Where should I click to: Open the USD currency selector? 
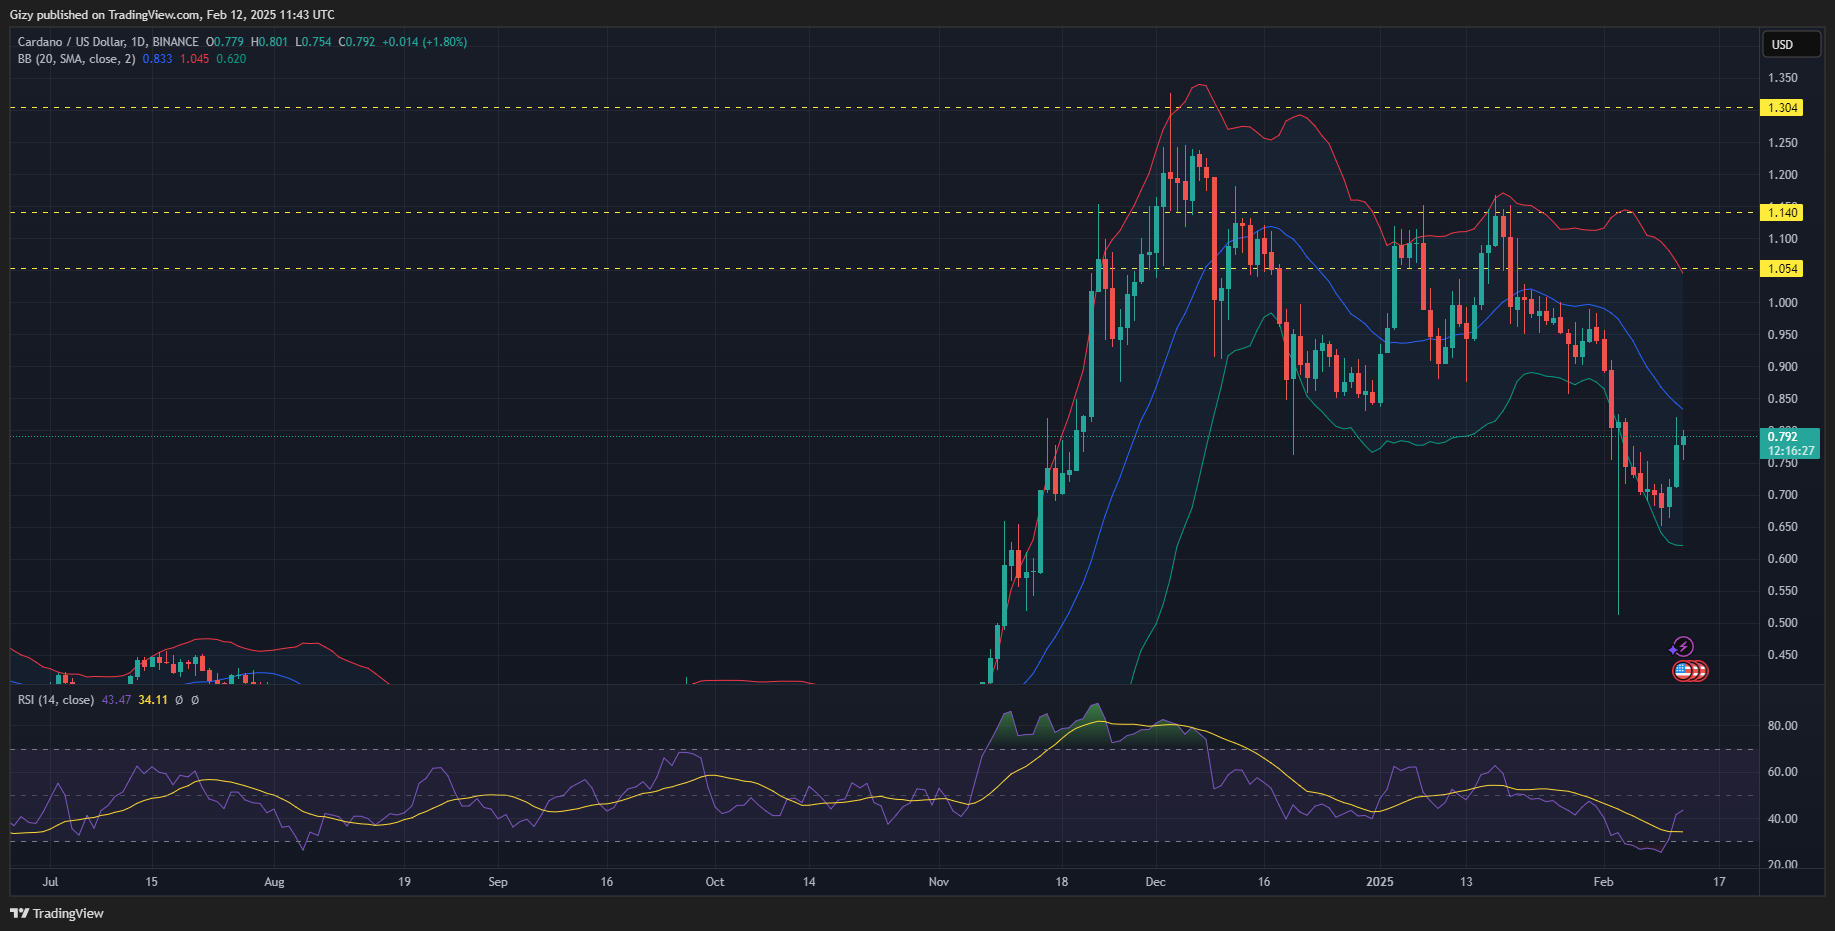click(1790, 44)
